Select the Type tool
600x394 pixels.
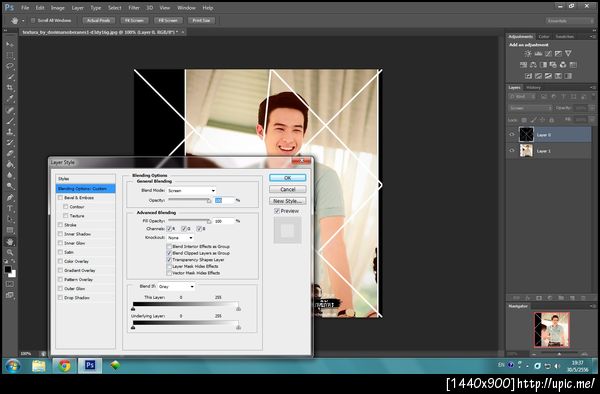10,208
